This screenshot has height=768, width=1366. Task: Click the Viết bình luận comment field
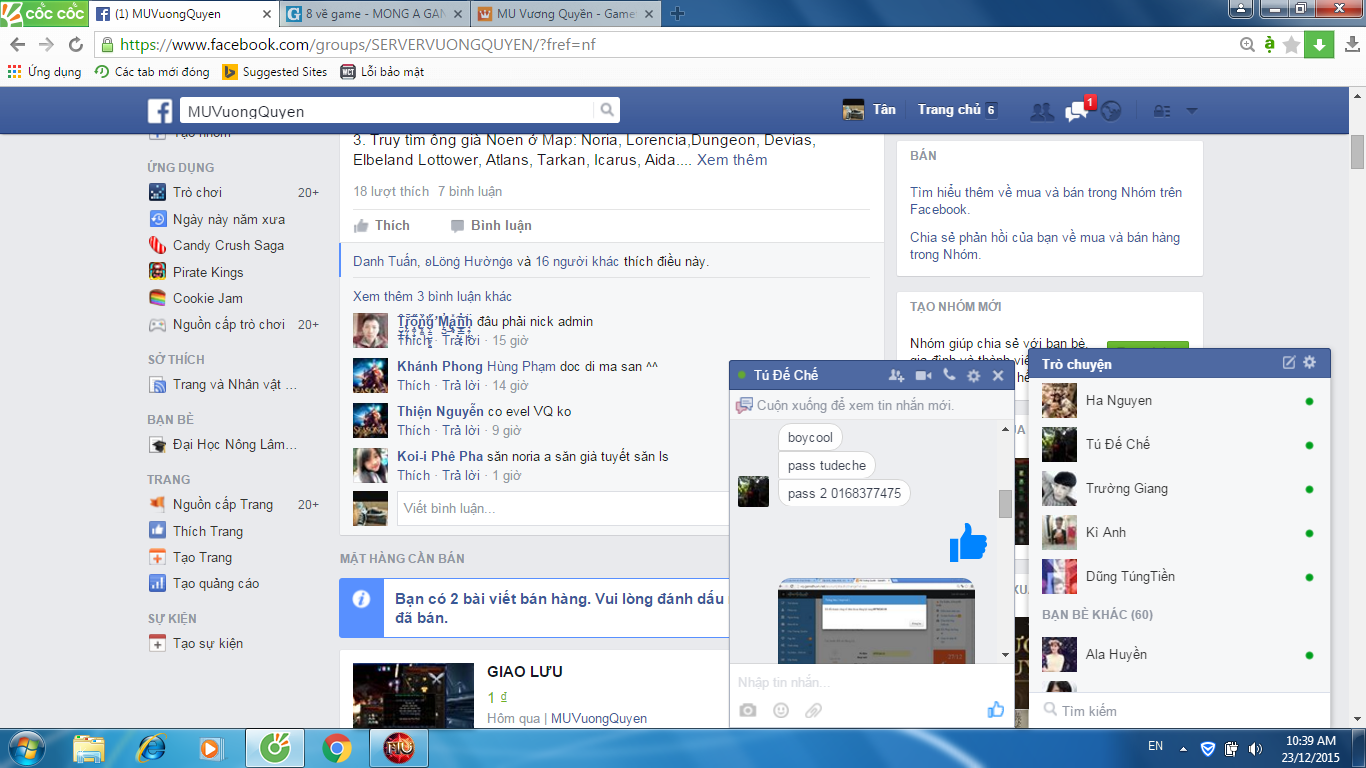coord(563,508)
